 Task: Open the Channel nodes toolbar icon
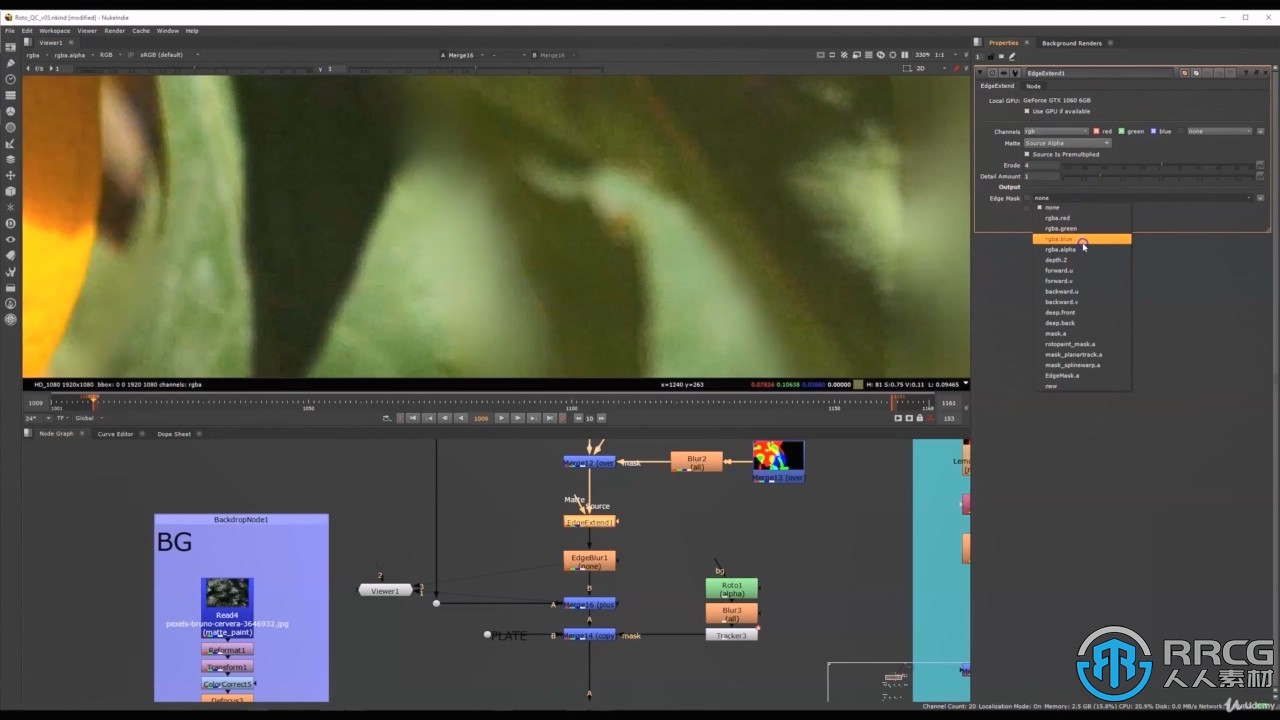(11, 95)
